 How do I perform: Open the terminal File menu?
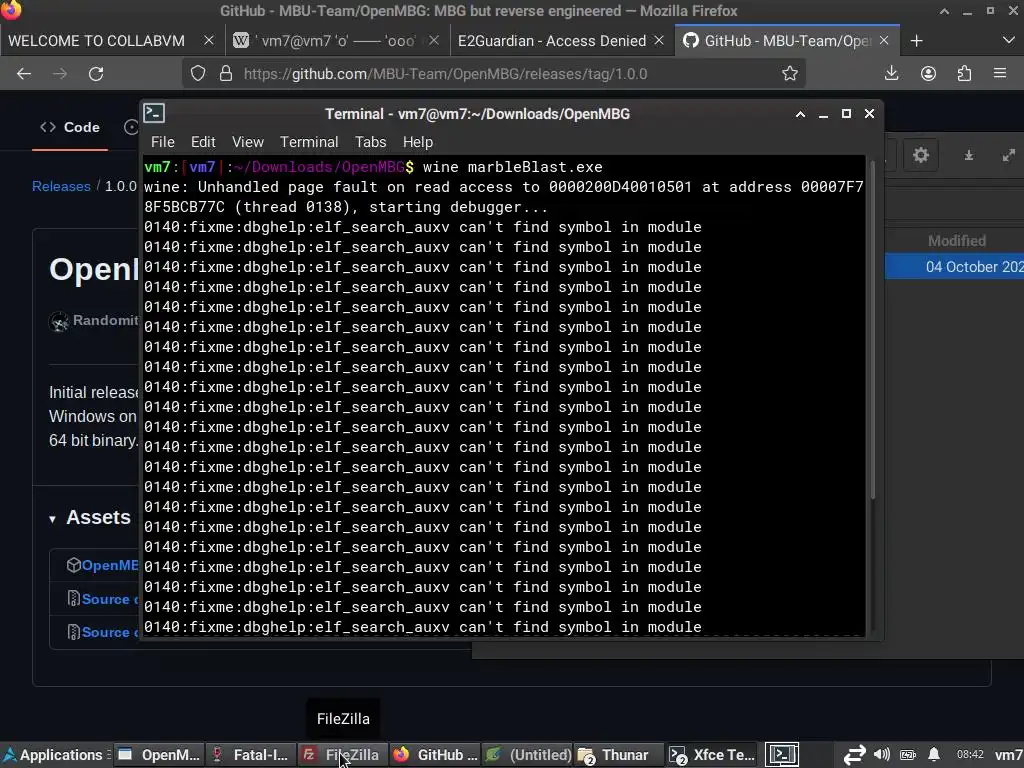[163, 142]
